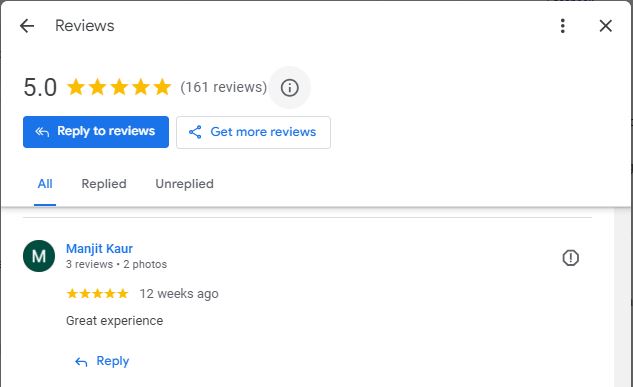Click the large overall five-star rating
Image resolution: width=633 pixels, height=387 pixels.
[x=119, y=87]
